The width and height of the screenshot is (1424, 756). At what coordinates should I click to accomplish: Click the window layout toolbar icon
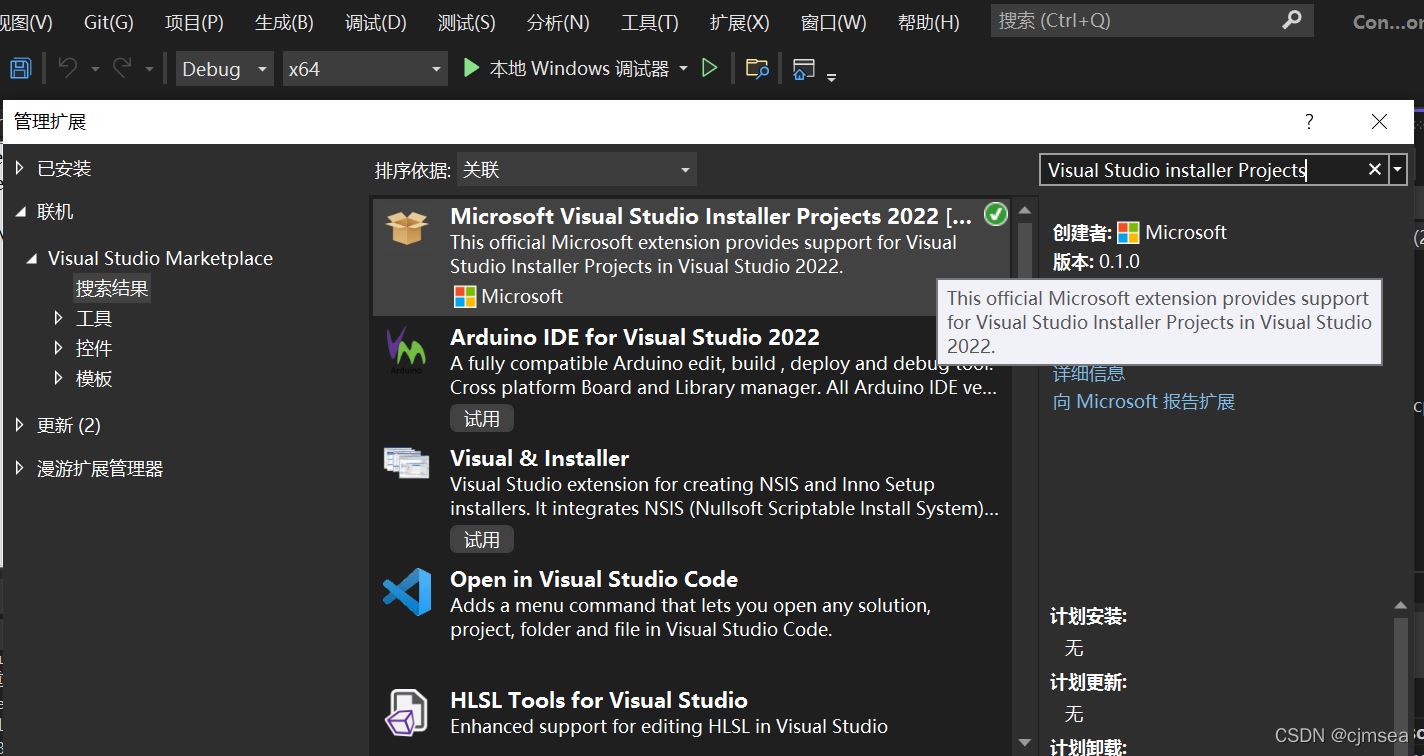(803, 68)
